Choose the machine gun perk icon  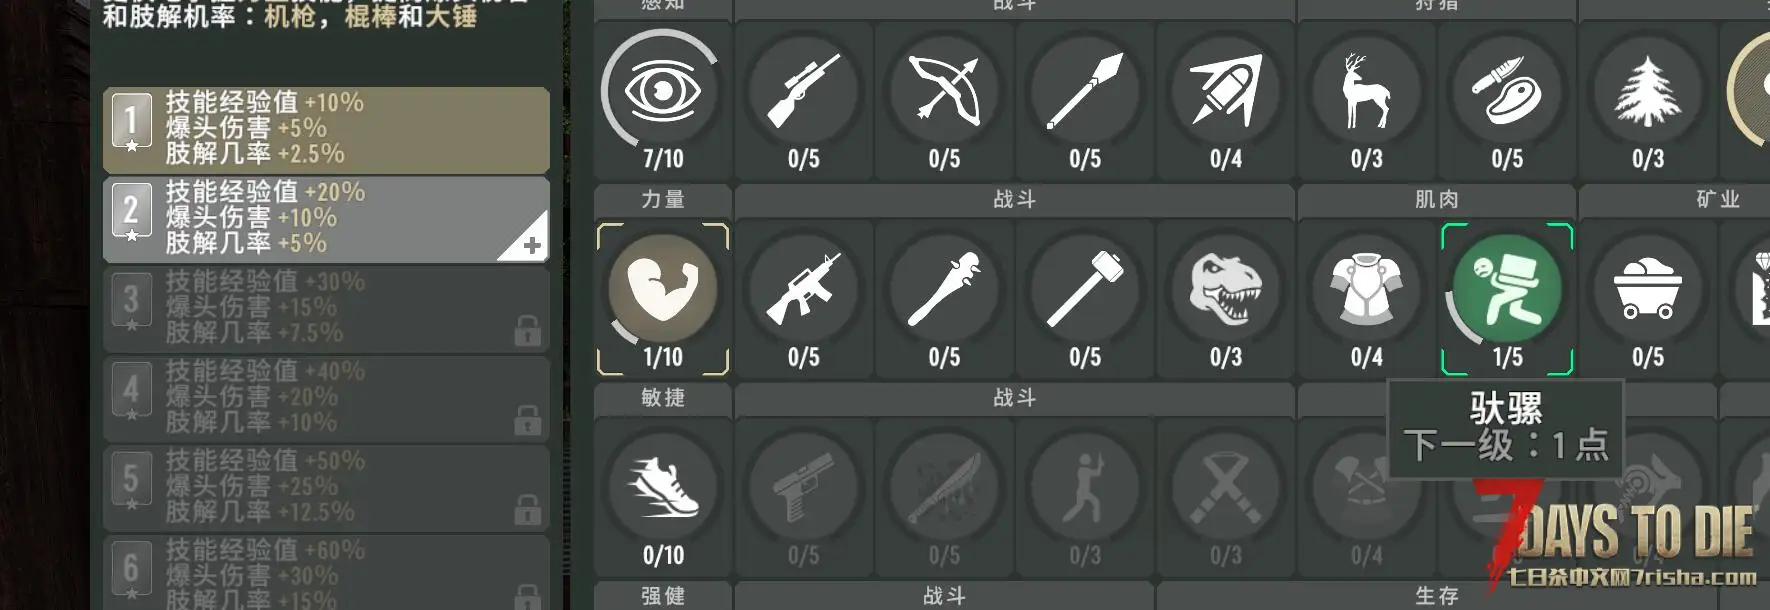click(x=803, y=289)
